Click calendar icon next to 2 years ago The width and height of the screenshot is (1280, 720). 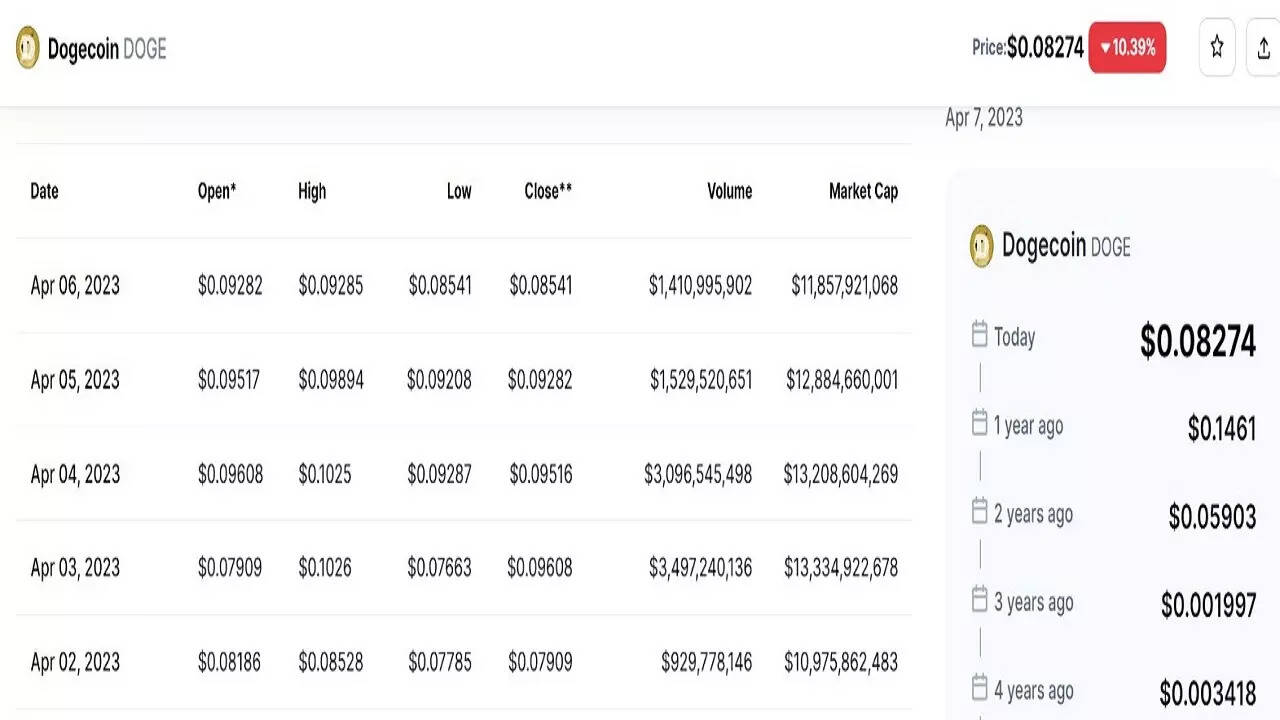coord(980,512)
